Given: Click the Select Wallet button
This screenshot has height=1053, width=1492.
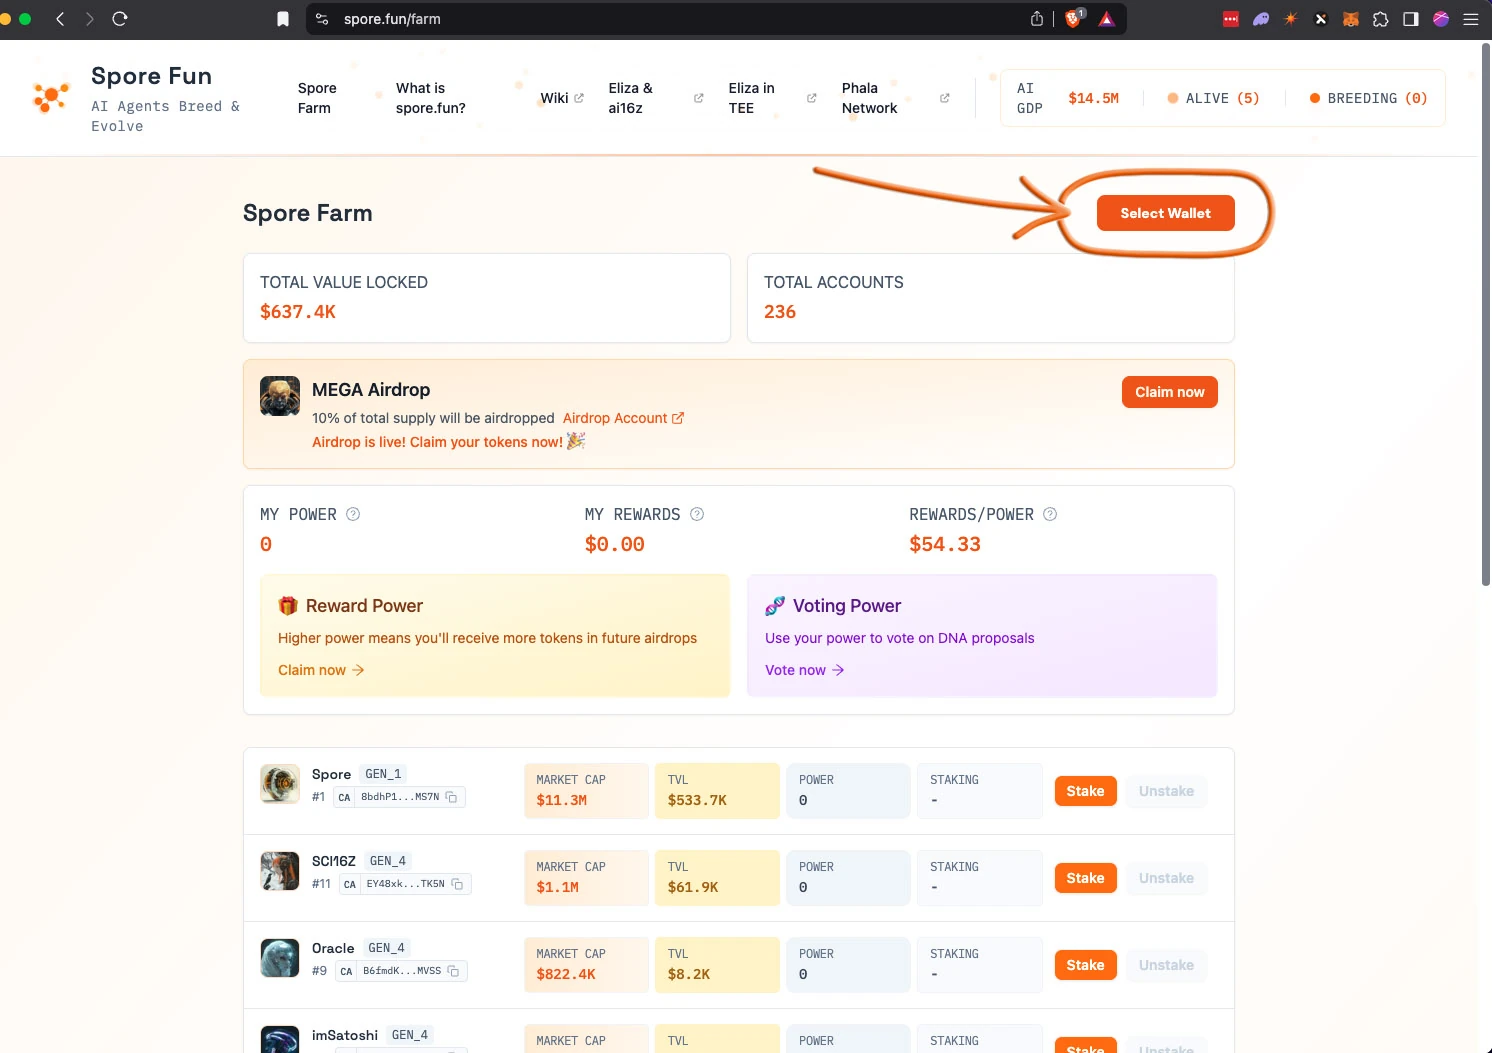Looking at the screenshot, I should [1166, 213].
